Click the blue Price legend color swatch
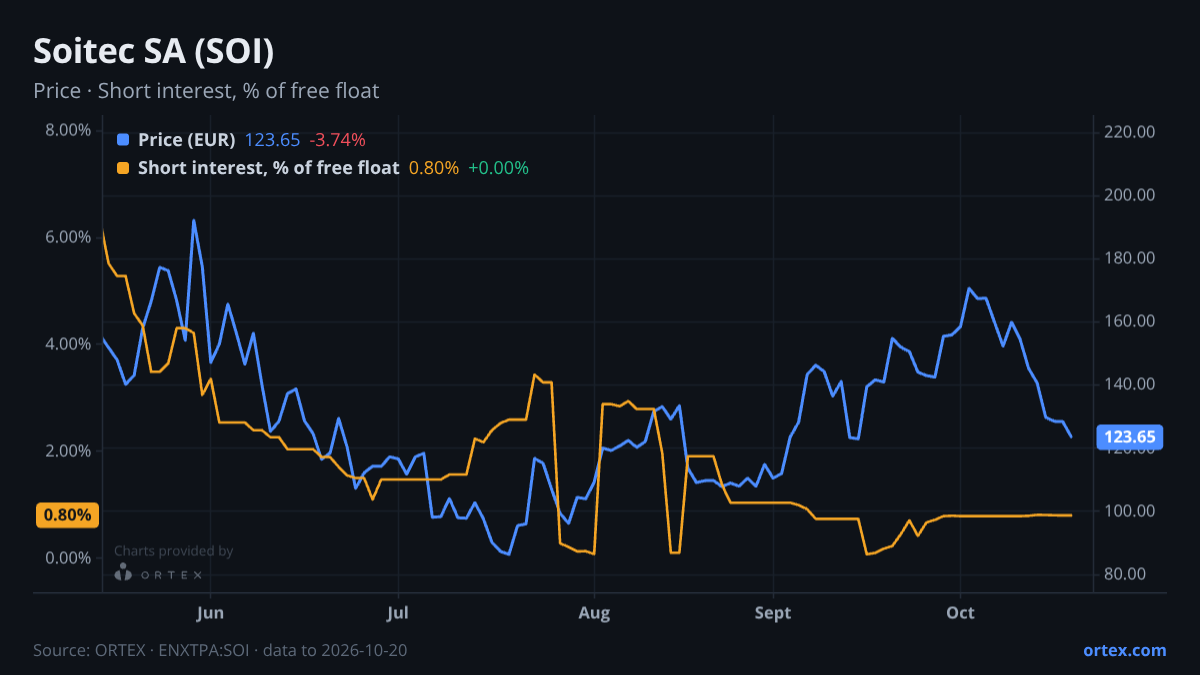The image size is (1200, 675). [123, 140]
